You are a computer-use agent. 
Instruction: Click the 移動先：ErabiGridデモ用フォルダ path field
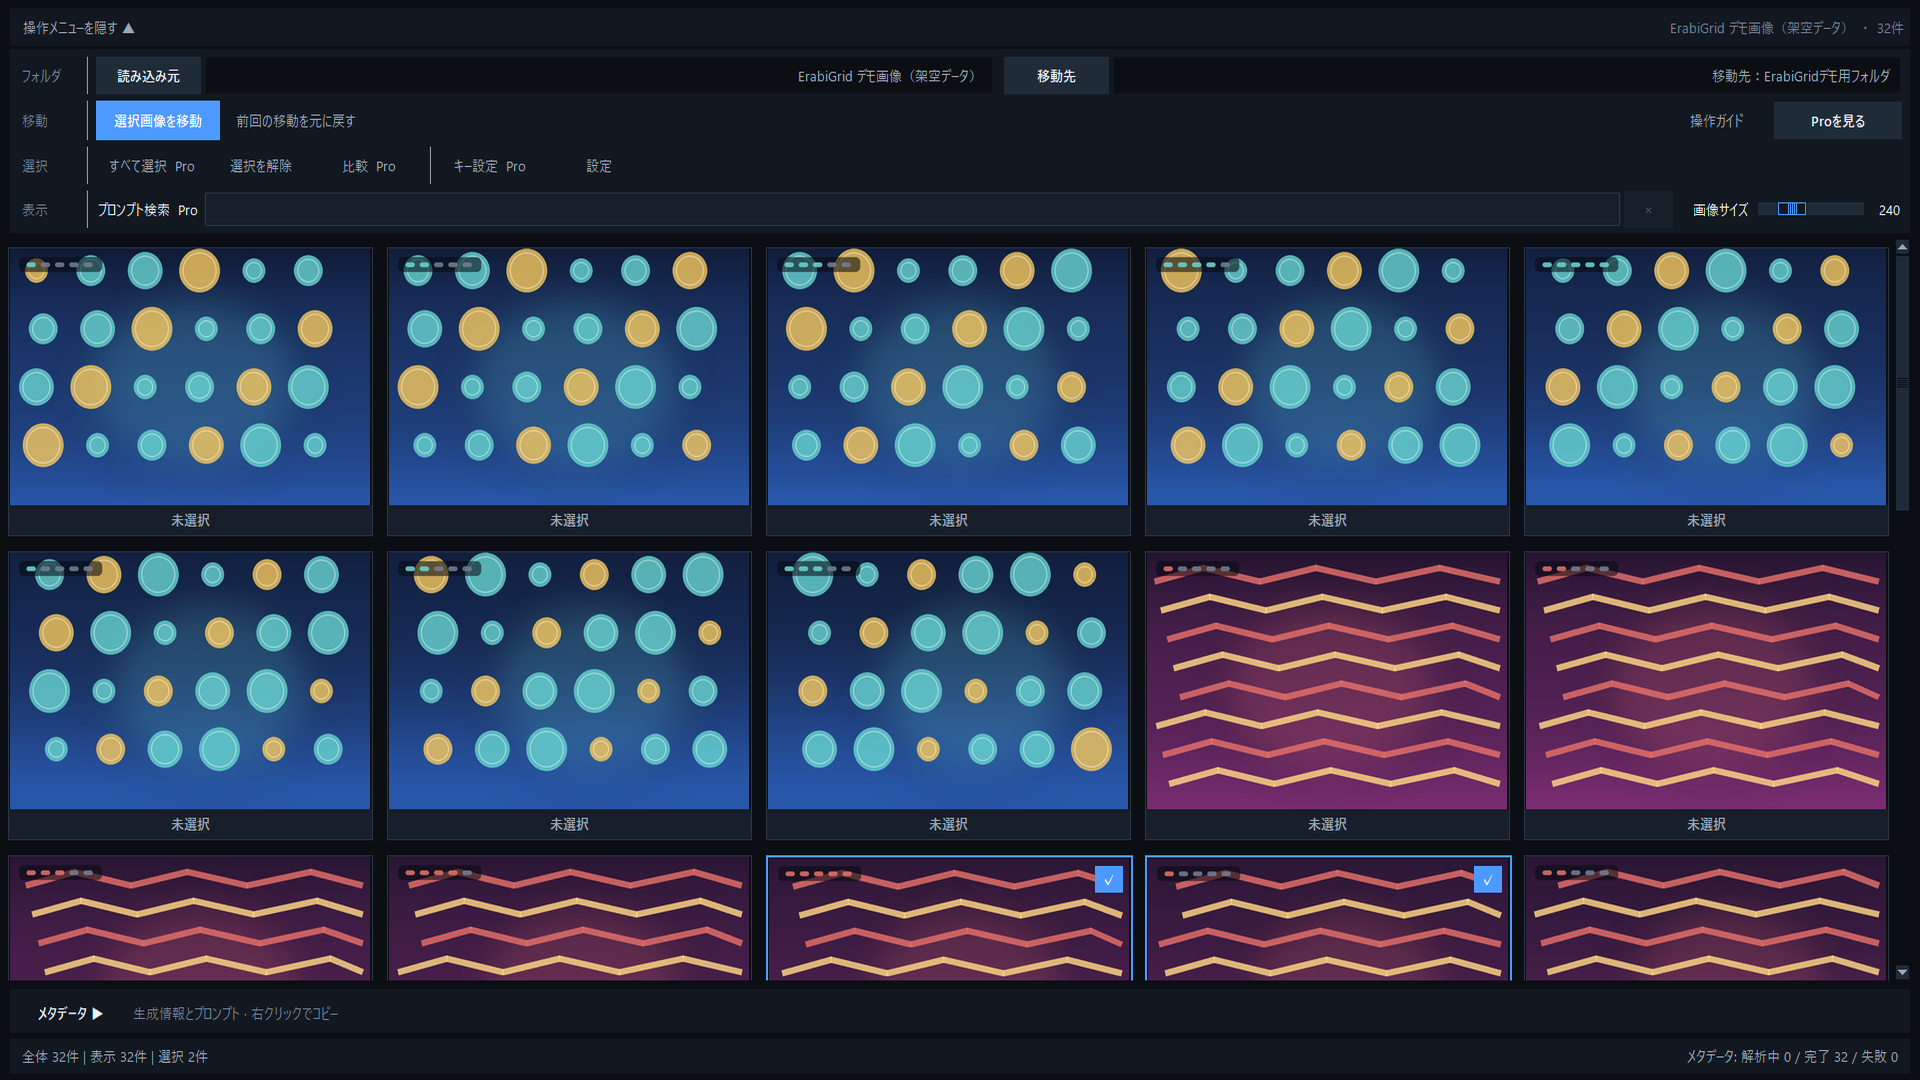pyautogui.click(x=1507, y=76)
